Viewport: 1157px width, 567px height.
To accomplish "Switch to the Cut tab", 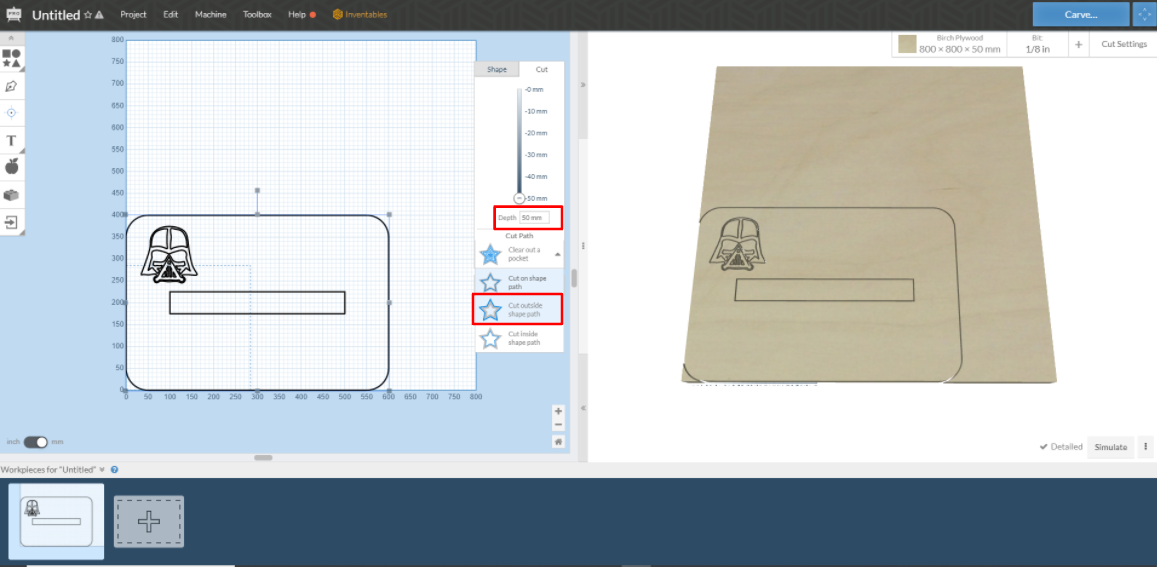I will tap(542, 69).
